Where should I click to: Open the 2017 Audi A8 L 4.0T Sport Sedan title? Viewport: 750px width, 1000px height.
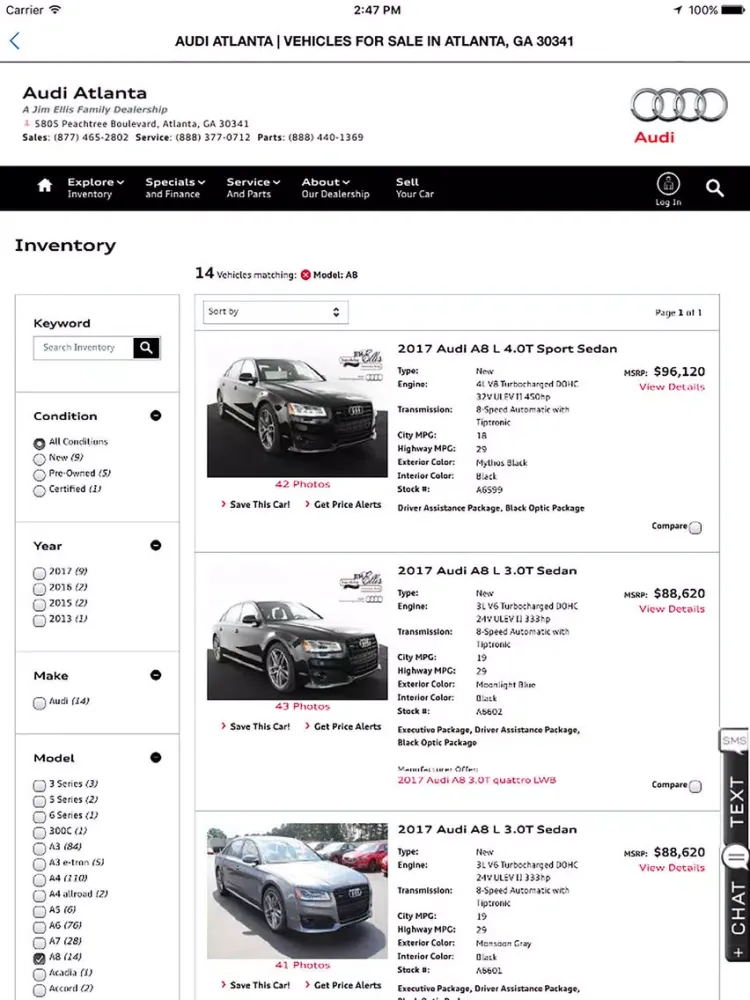pyautogui.click(x=507, y=349)
